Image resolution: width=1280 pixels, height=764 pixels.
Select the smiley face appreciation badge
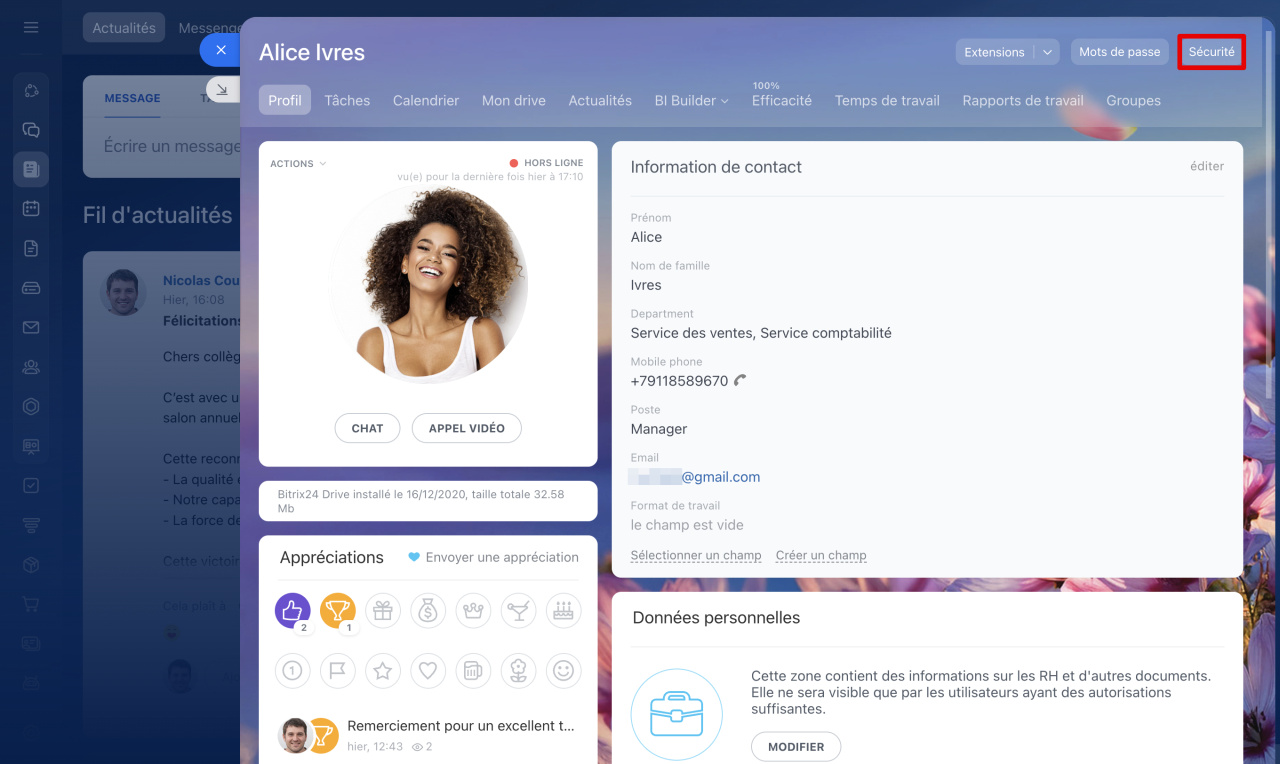click(x=563, y=671)
